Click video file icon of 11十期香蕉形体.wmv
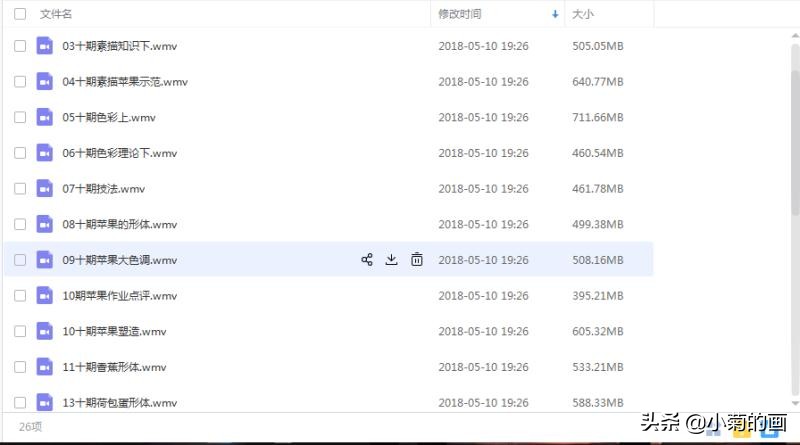The width and height of the screenshot is (800, 445). pos(45,367)
